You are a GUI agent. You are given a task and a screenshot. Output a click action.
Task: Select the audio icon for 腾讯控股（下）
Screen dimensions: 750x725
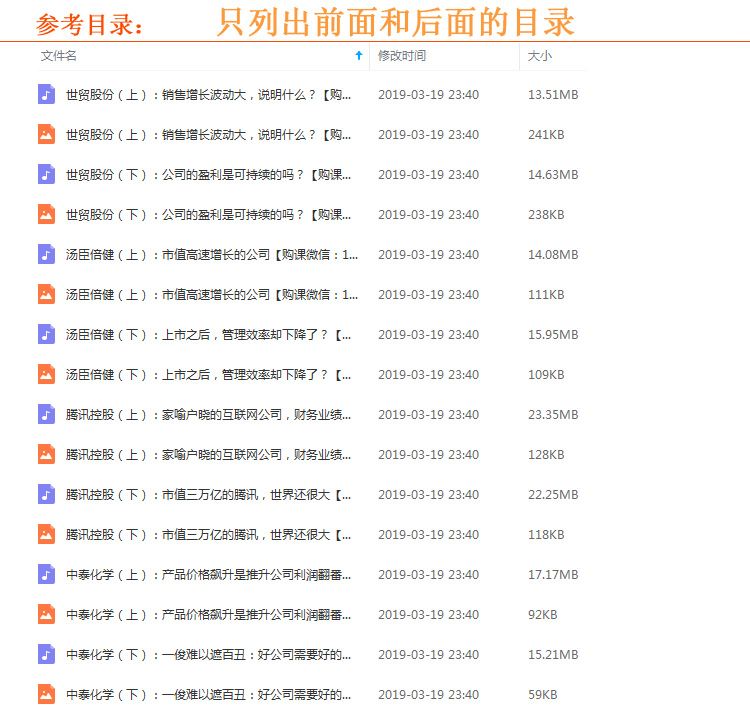[x=46, y=495]
